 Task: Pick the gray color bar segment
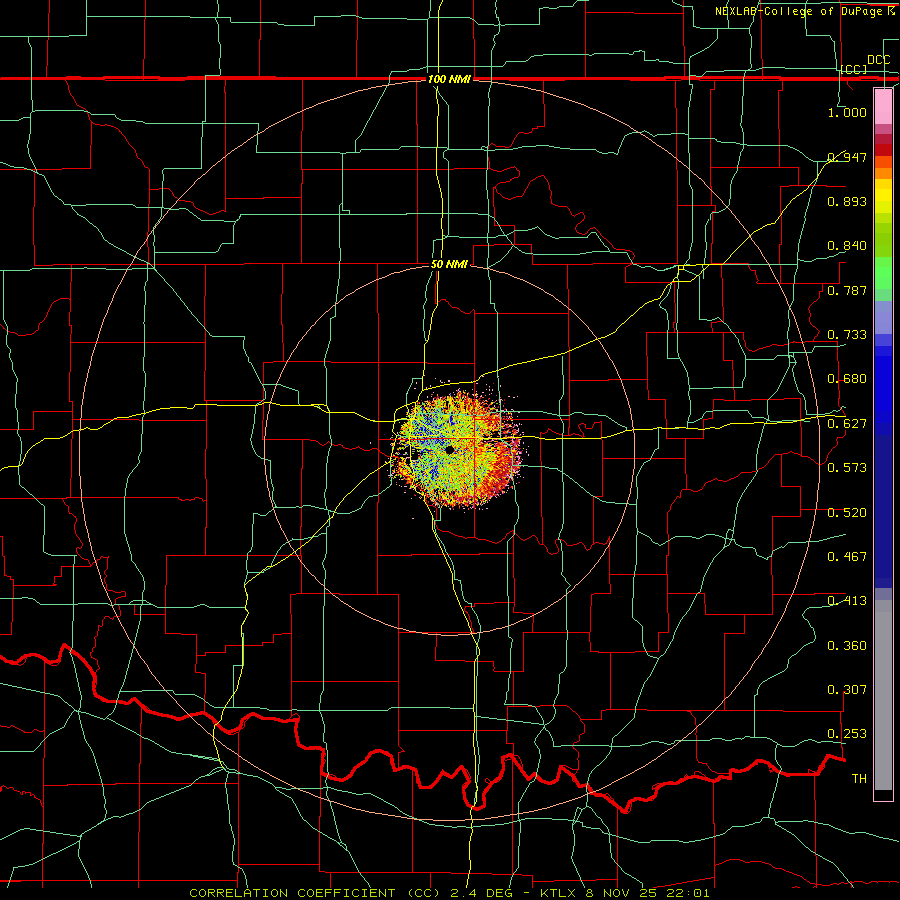(x=883, y=695)
